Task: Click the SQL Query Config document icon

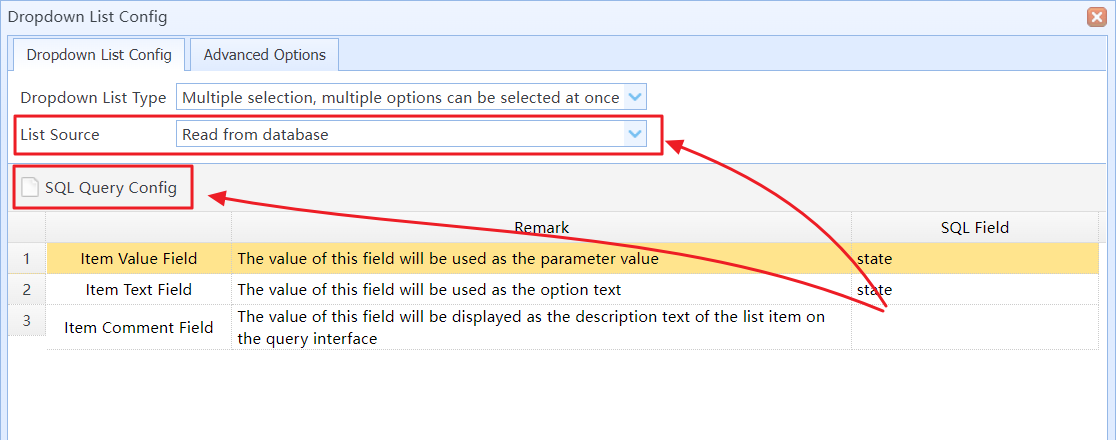Action: pyautogui.click(x=29, y=187)
